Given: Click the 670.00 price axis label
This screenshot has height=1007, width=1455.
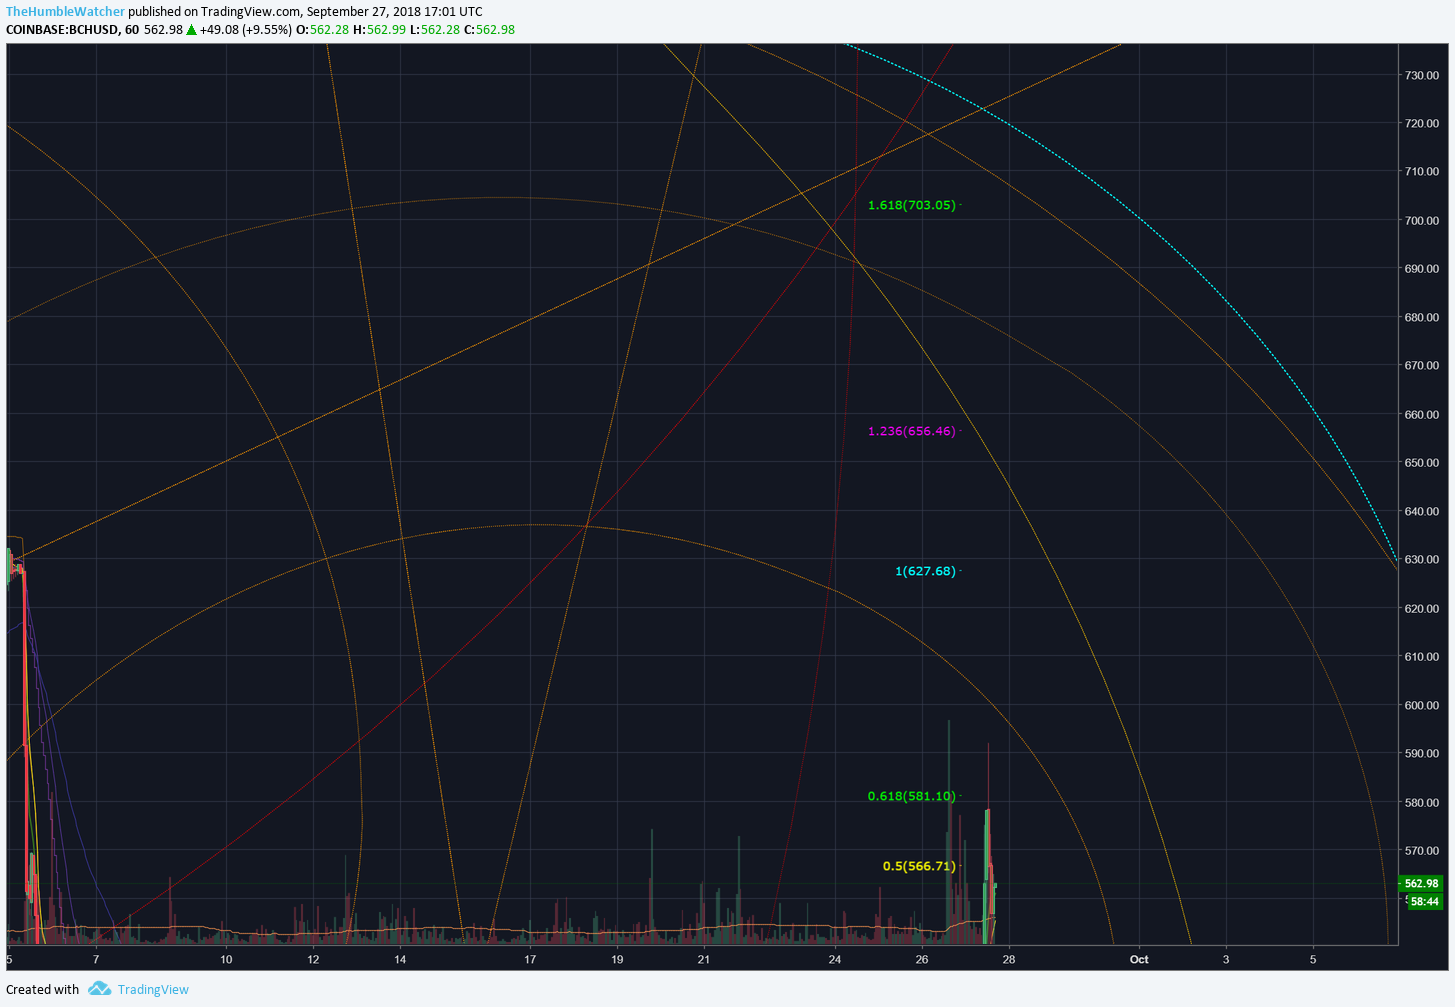Looking at the screenshot, I should (x=1422, y=366).
